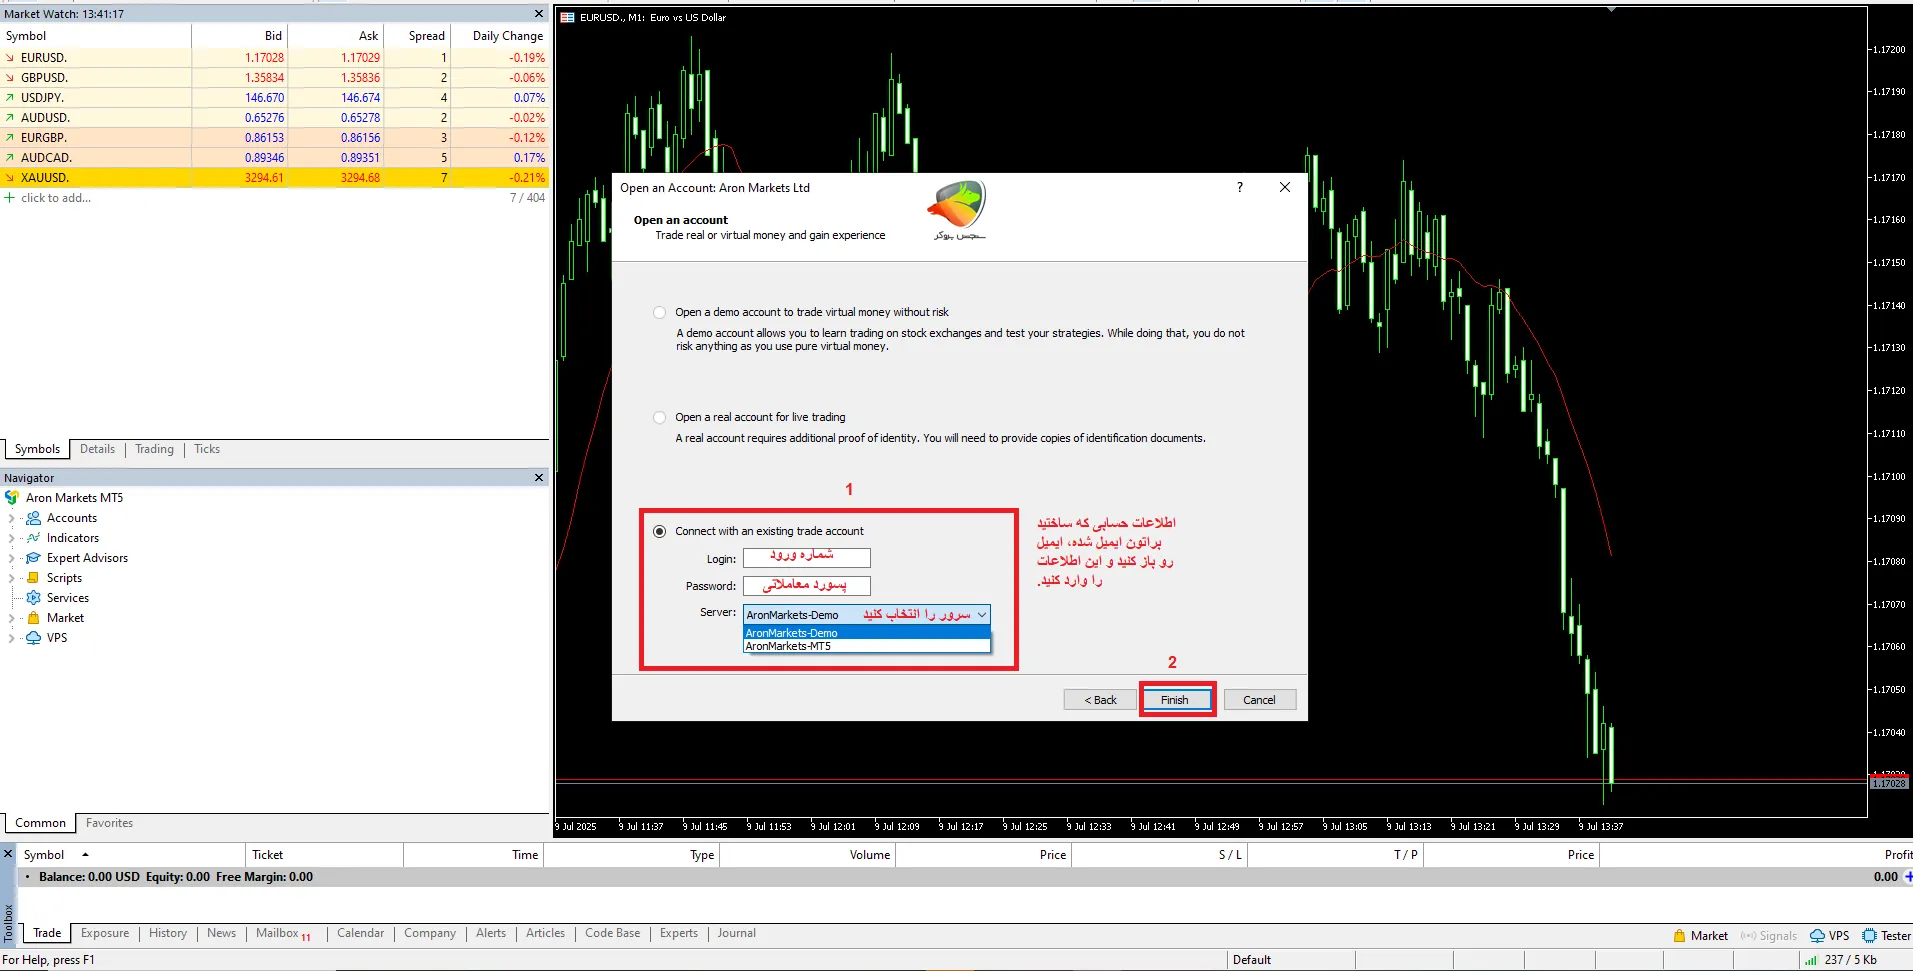This screenshot has width=1913, height=971.
Task: Click the Services gear icon
Action: click(33, 598)
